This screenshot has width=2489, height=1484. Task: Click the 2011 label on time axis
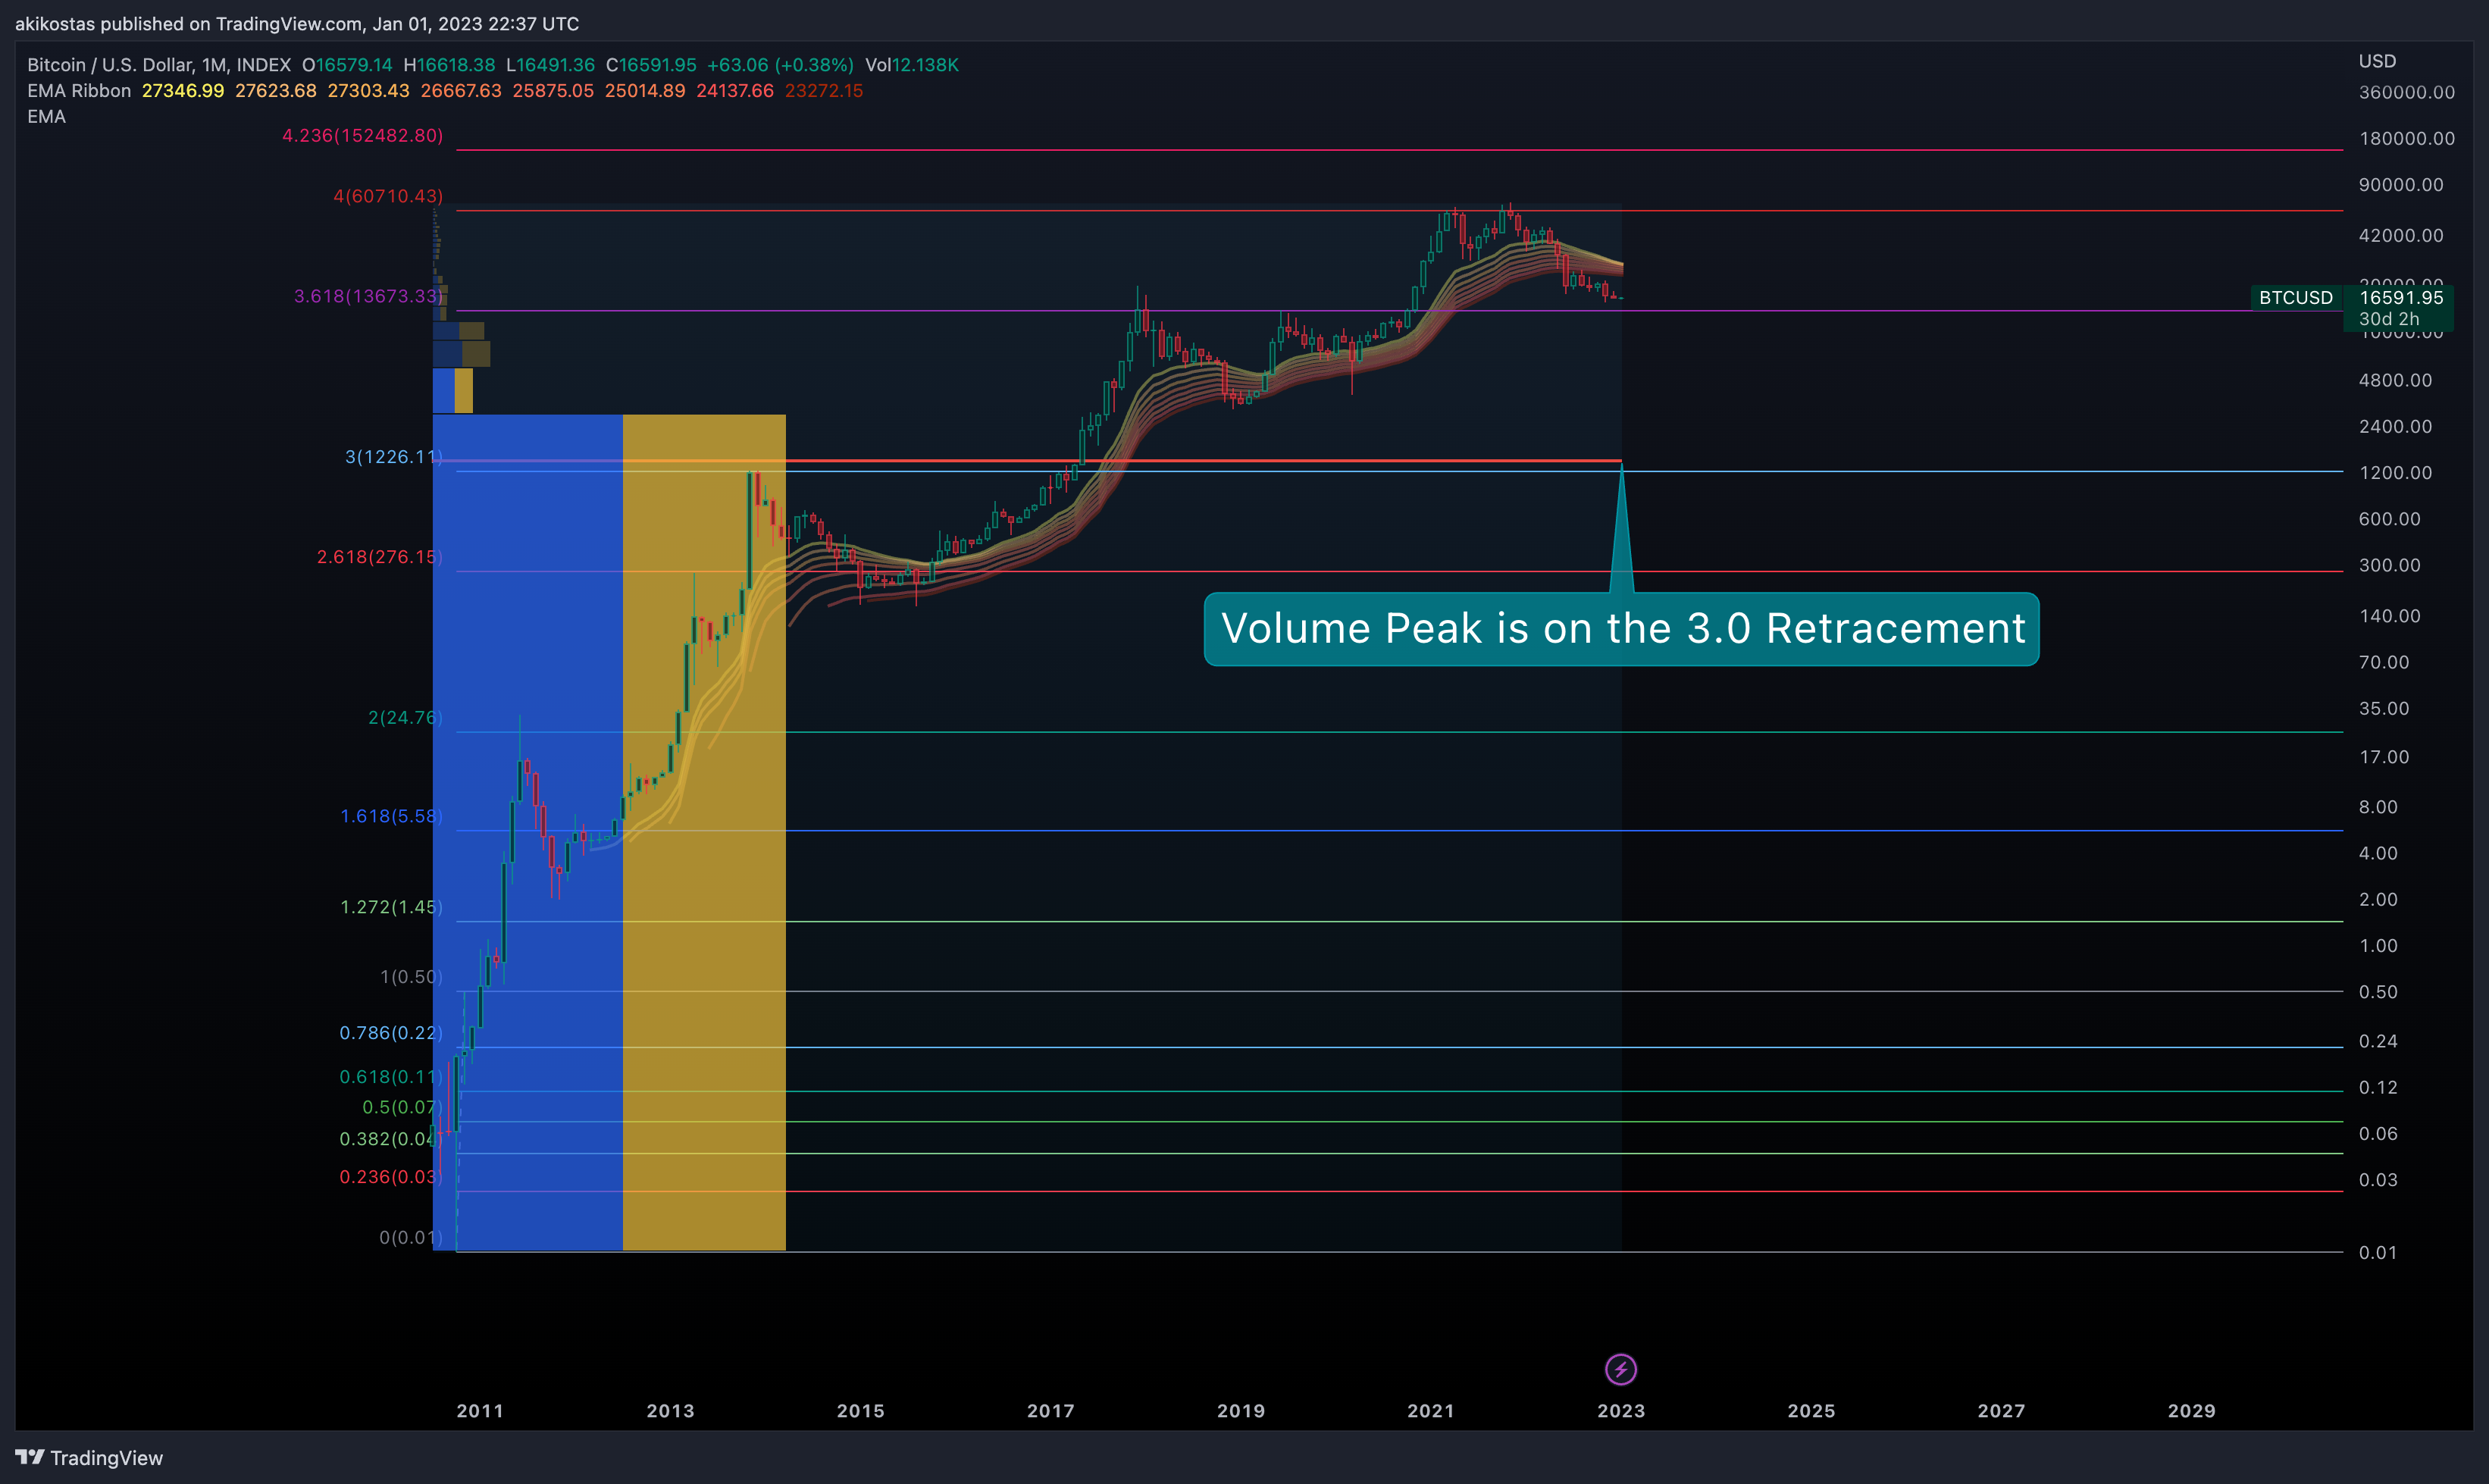pos(480,1411)
